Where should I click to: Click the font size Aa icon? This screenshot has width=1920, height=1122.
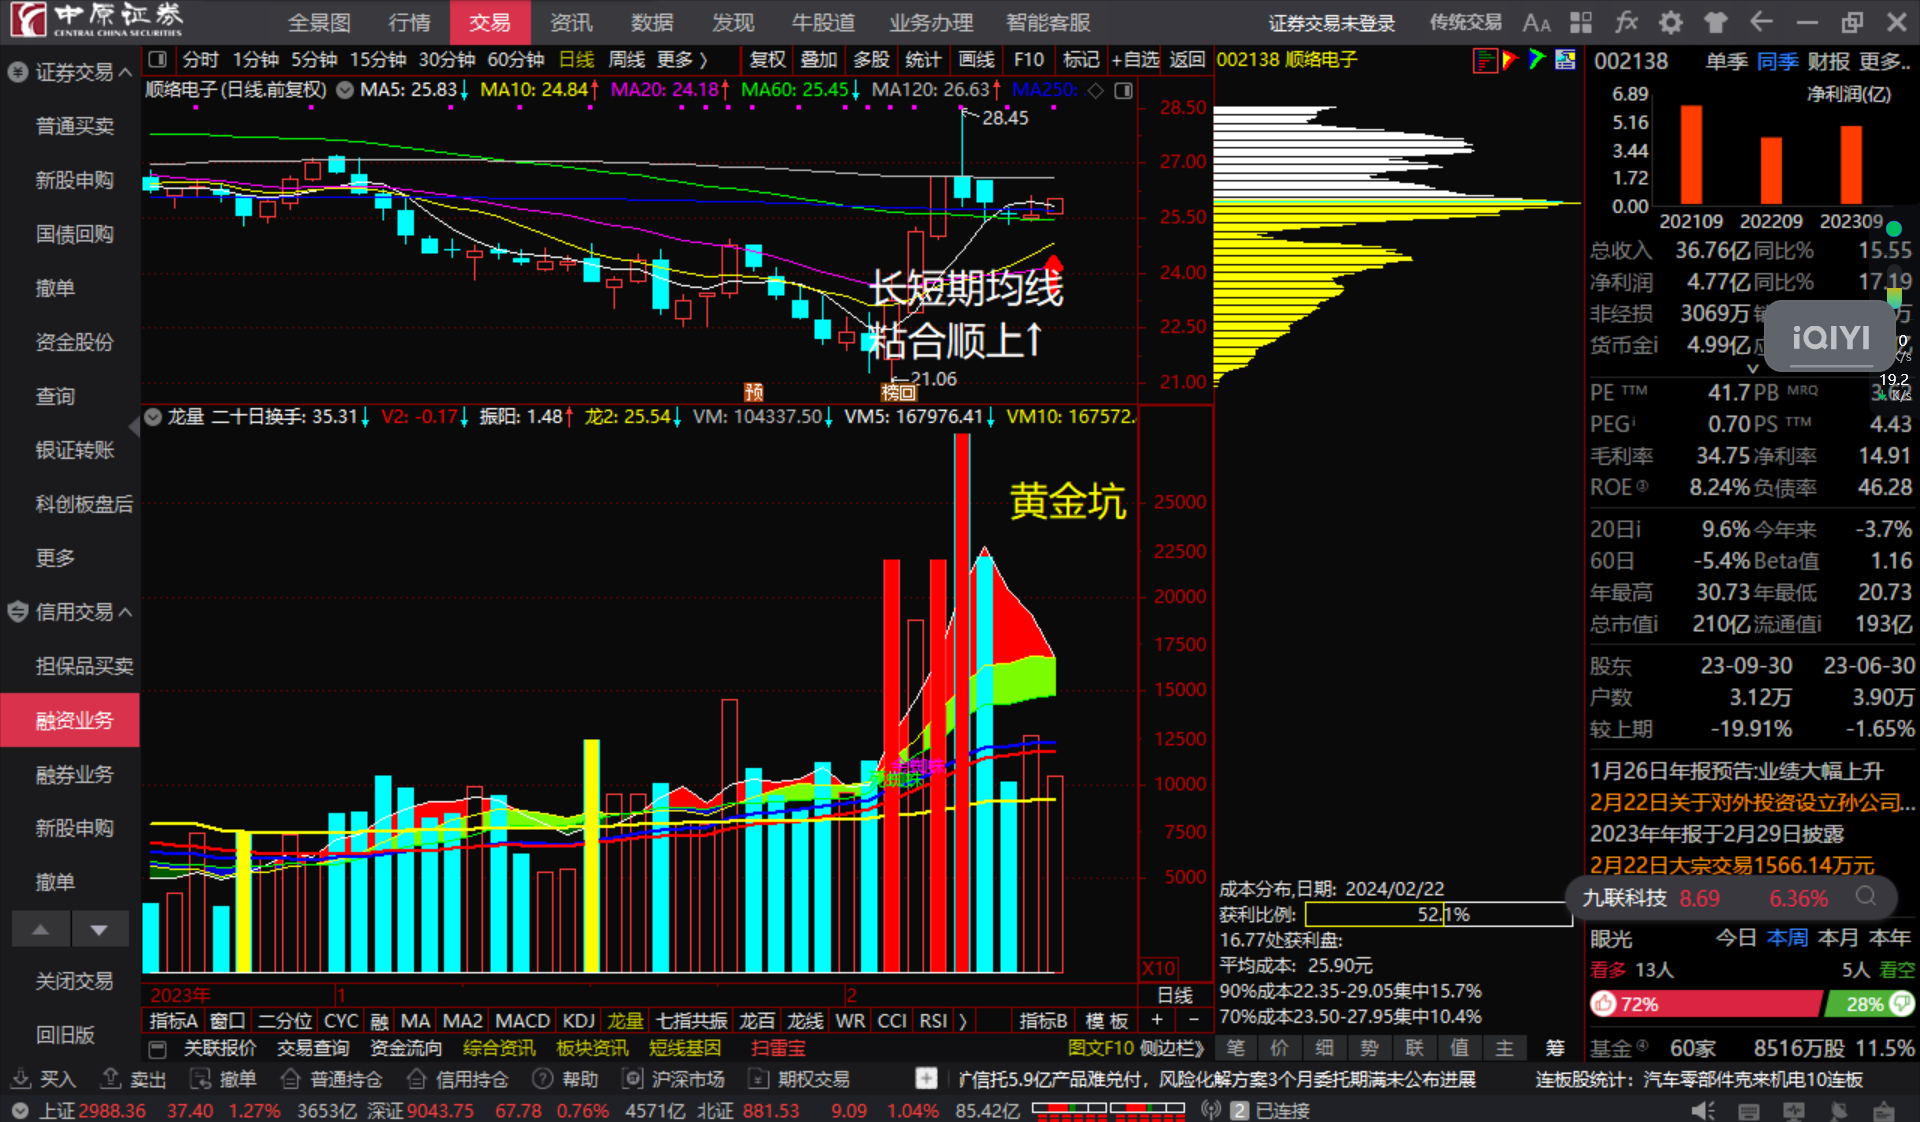[x=1536, y=22]
